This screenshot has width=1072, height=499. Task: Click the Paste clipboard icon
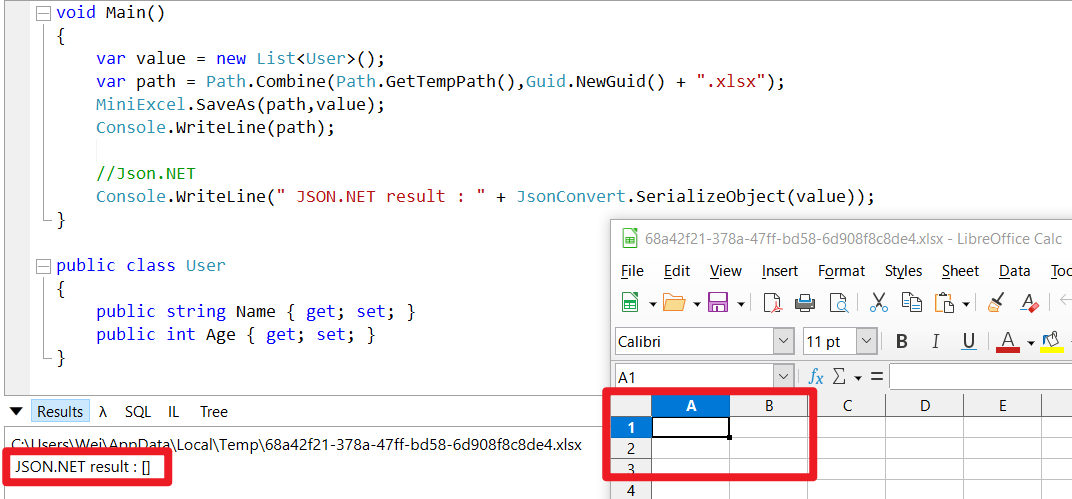(943, 302)
